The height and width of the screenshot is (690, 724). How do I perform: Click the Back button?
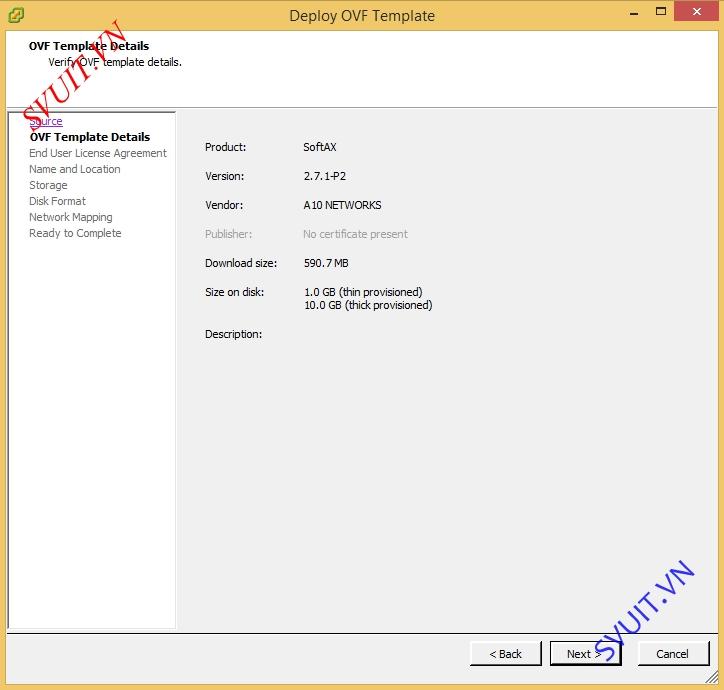click(x=506, y=654)
